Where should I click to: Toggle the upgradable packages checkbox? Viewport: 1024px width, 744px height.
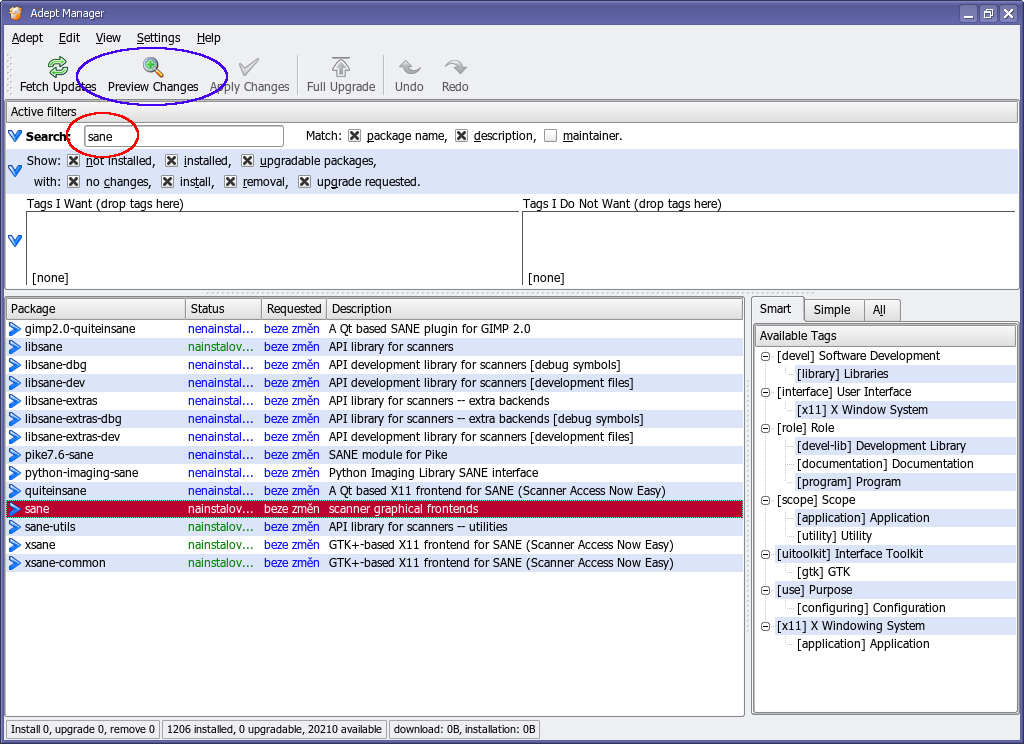pos(248,161)
